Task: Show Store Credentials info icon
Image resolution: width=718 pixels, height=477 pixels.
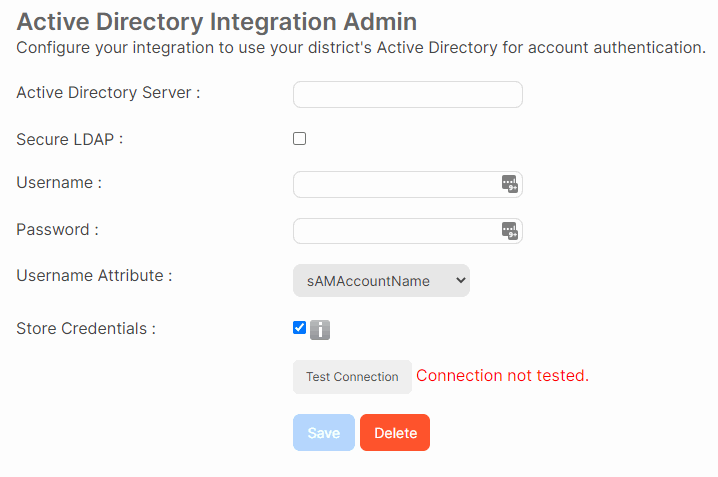Action: point(320,330)
